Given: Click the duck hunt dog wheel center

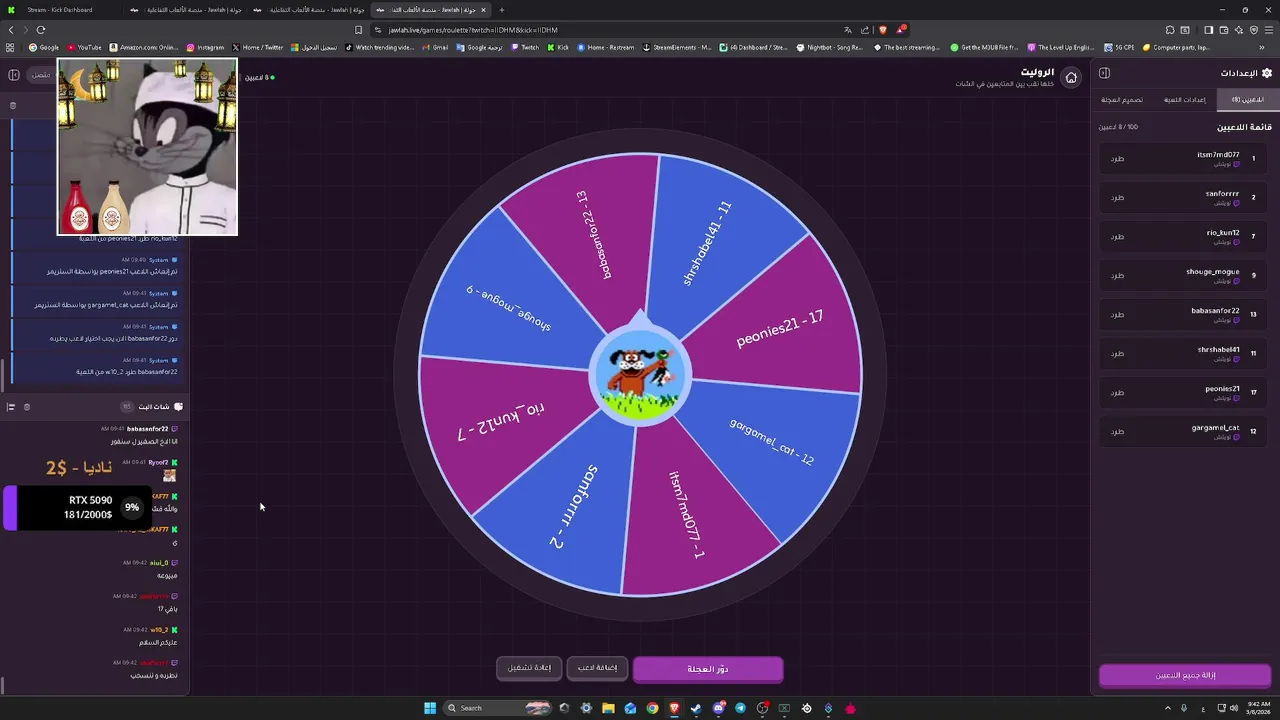Looking at the screenshot, I should pyautogui.click(x=640, y=377).
